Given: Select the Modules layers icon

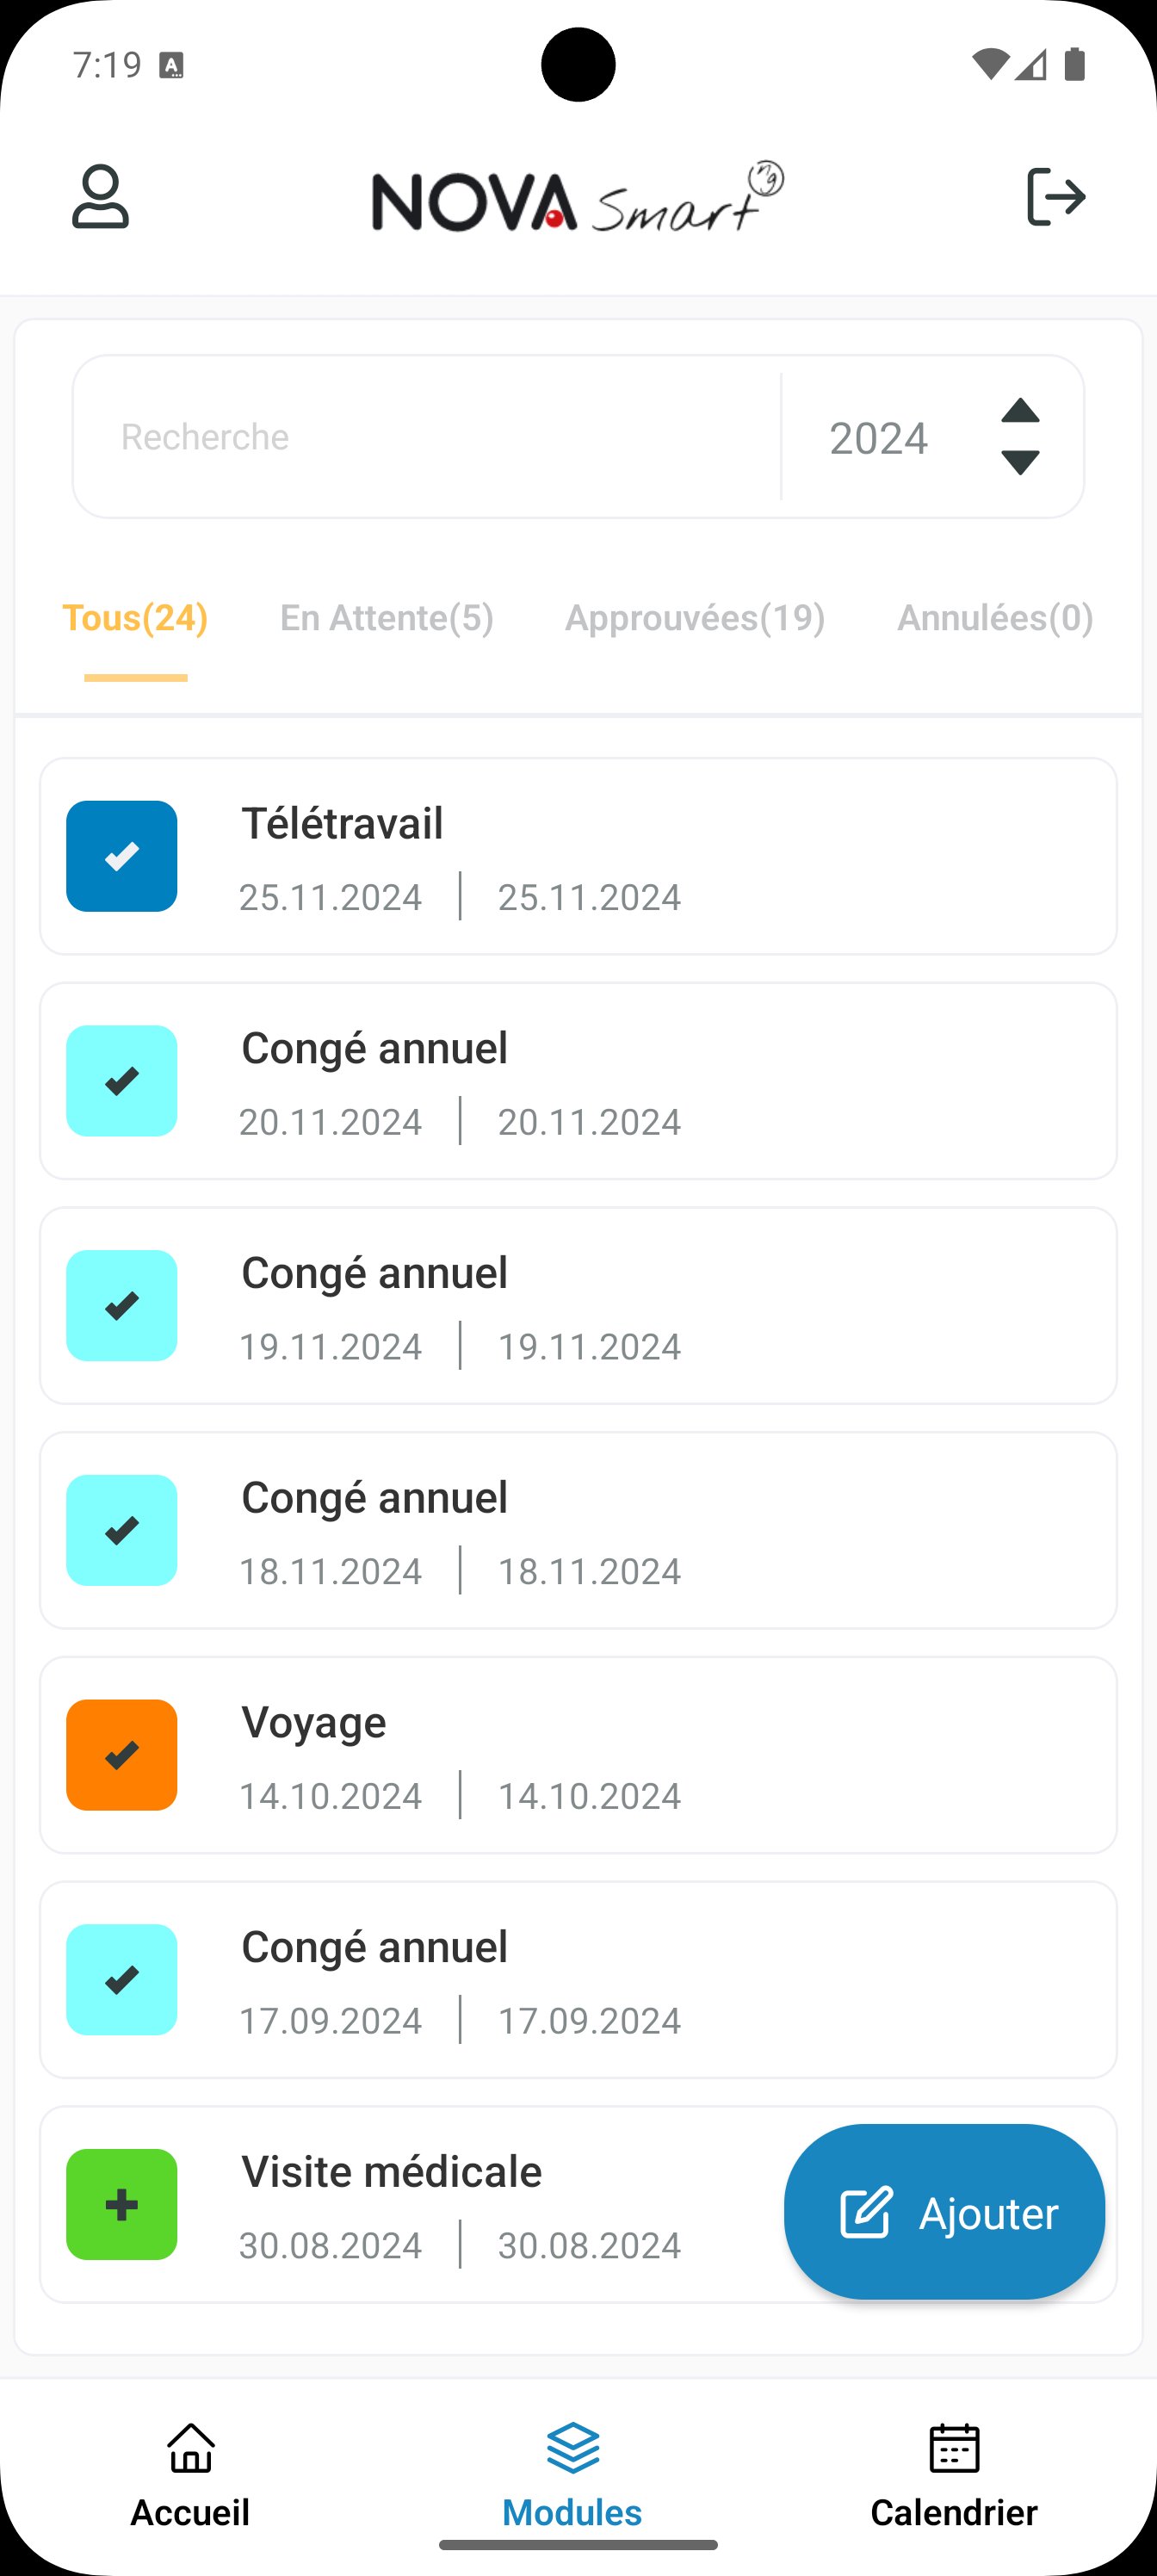Looking at the screenshot, I should click(x=573, y=2448).
